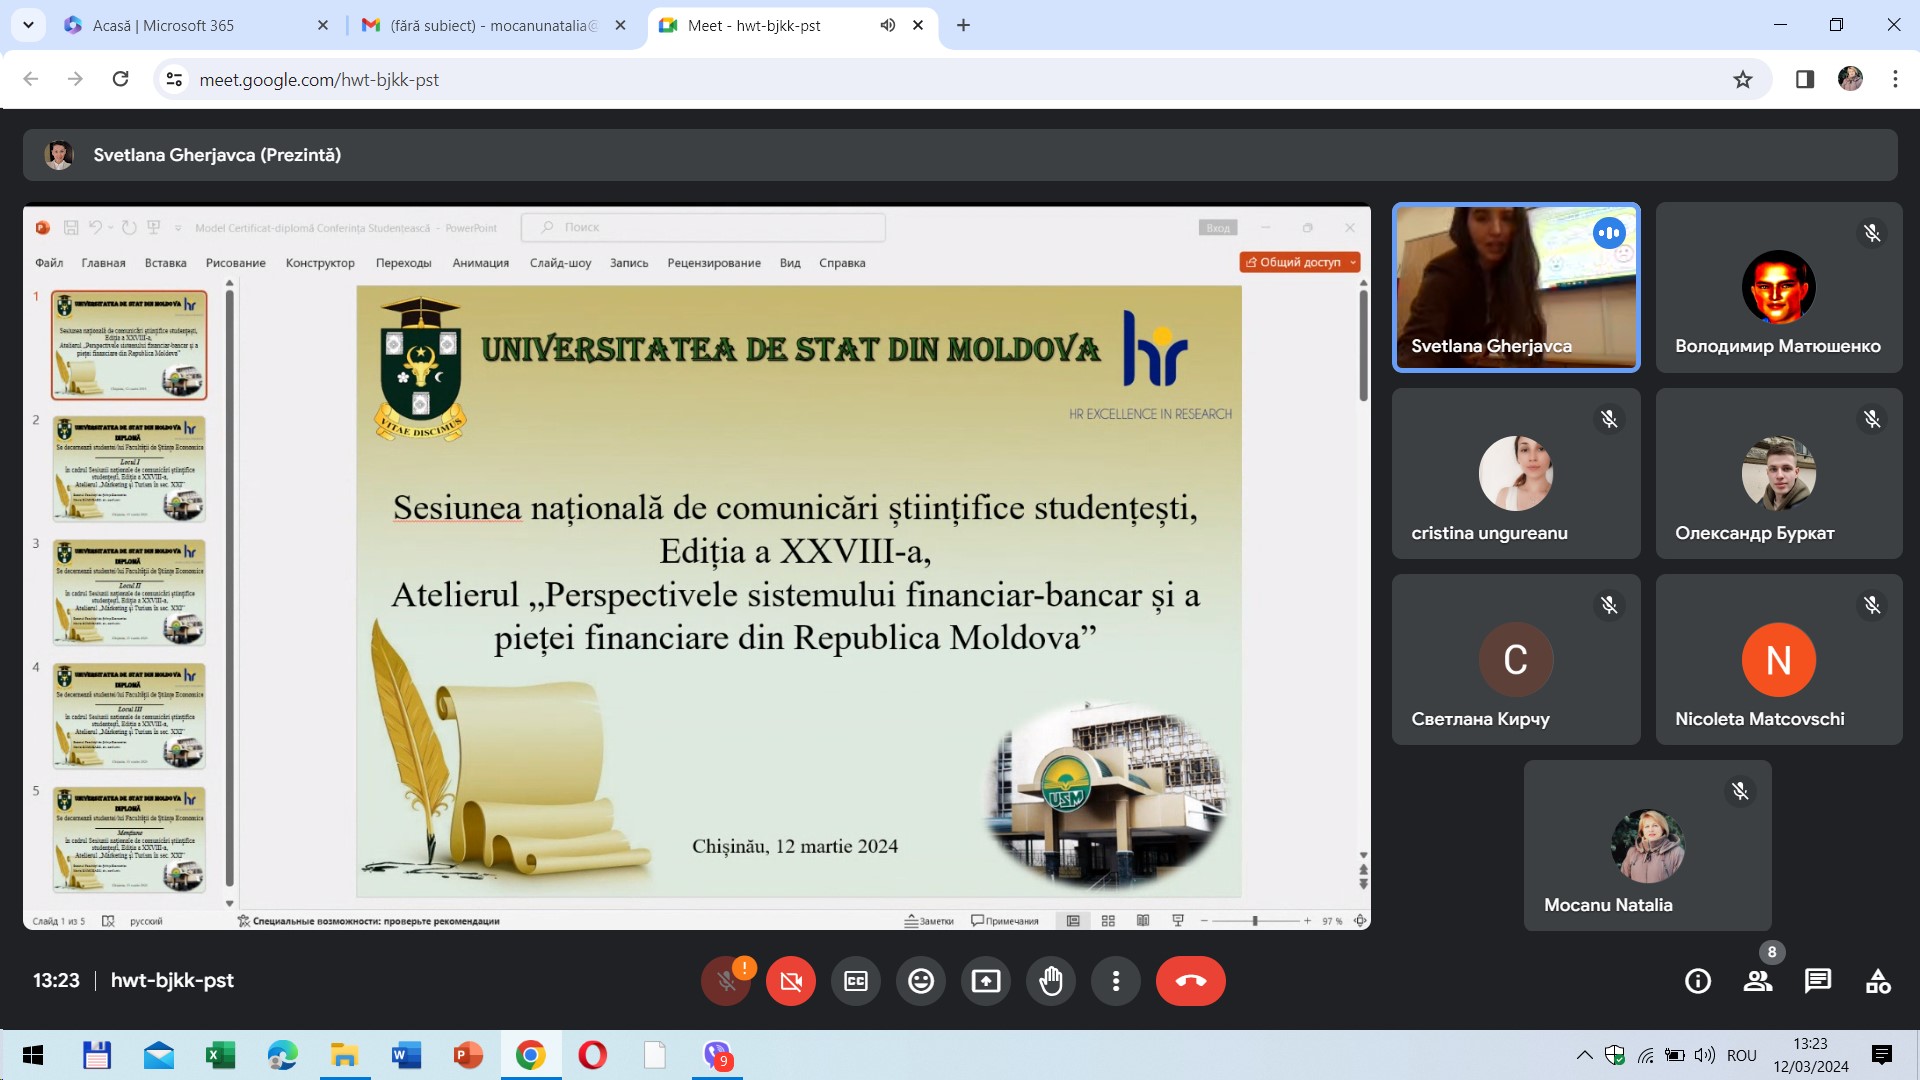Open a new browser tab
The height and width of the screenshot is (1080, 1920).
[963, 25]
